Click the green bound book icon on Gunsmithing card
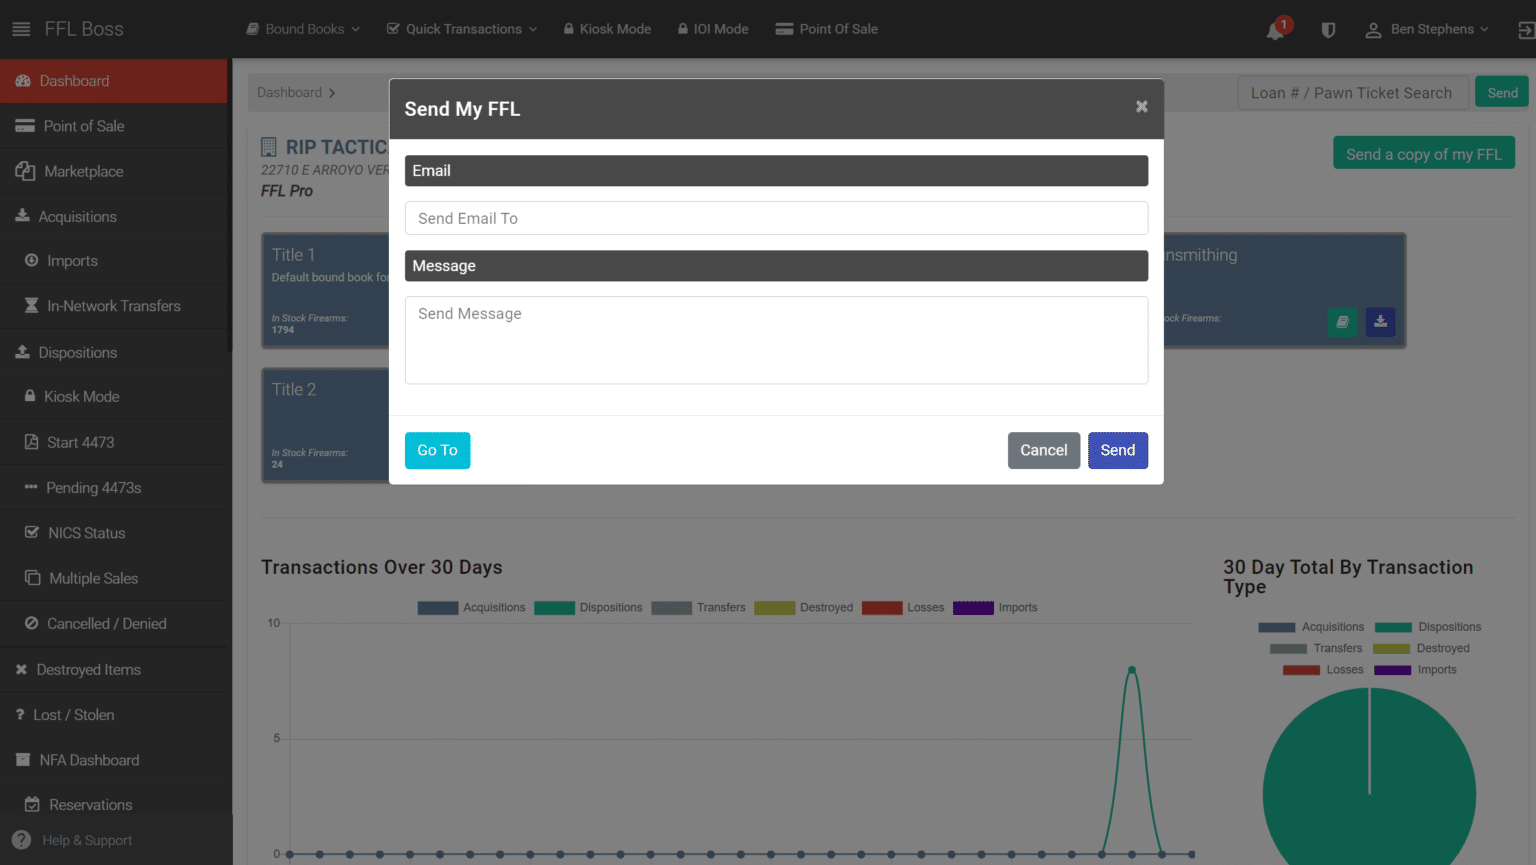 [1342, 322]
